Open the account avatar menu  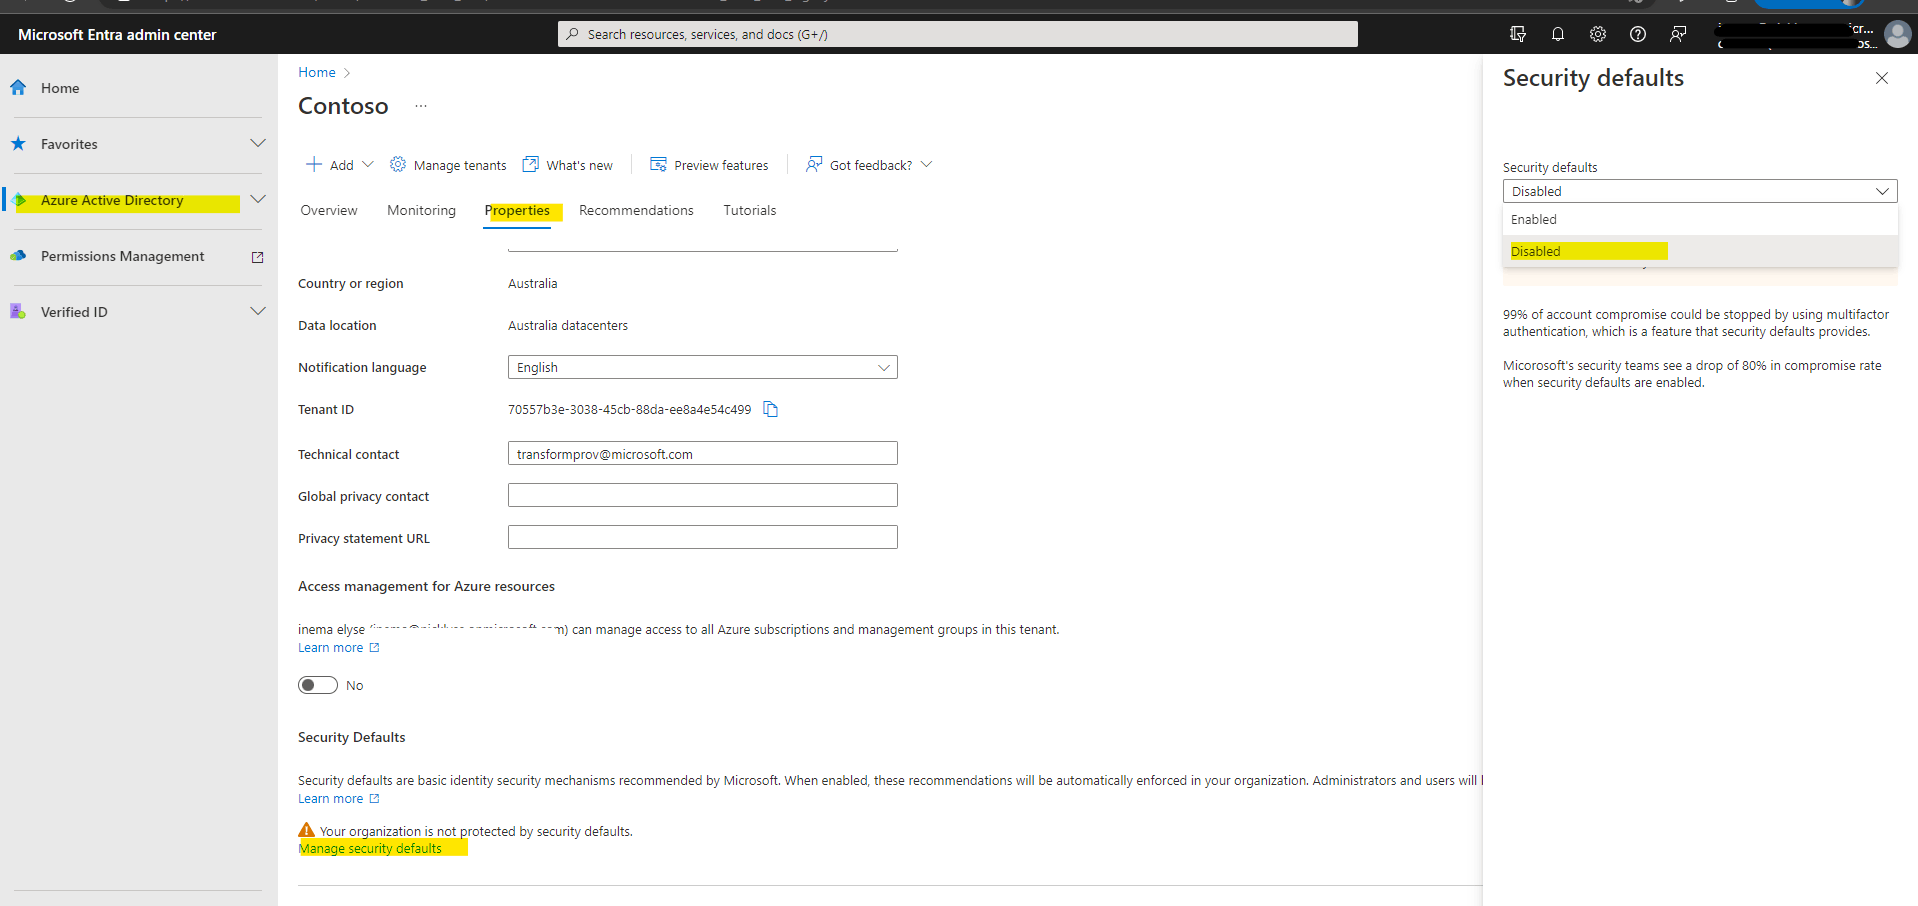point(1897,34)
